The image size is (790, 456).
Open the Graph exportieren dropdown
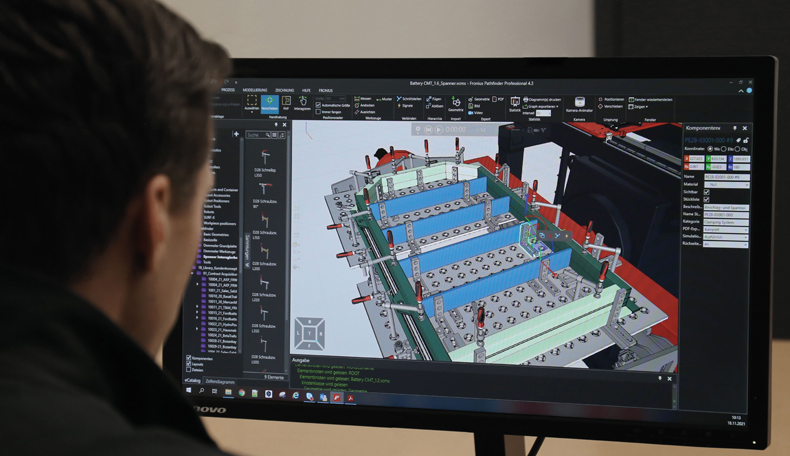(x=541, y=107)
